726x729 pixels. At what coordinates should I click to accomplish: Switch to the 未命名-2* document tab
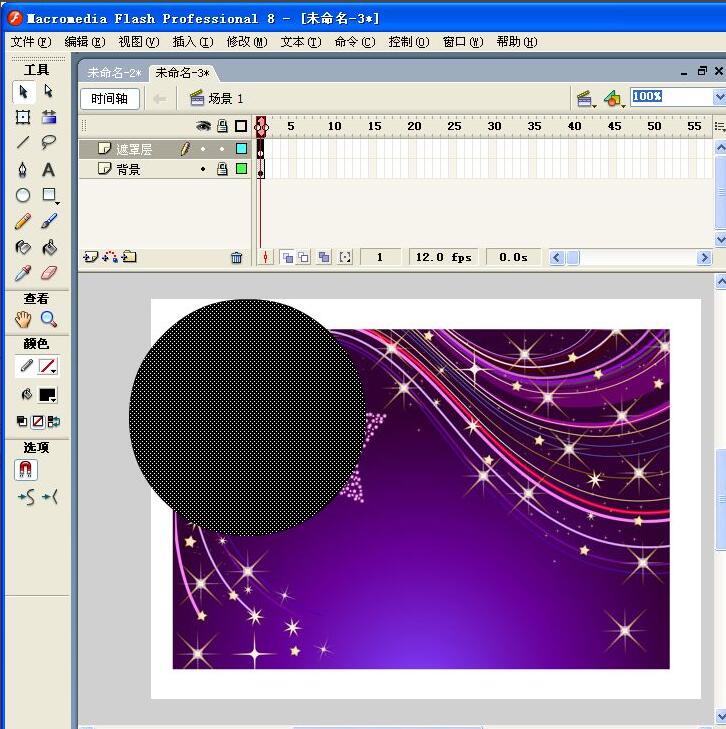coord(114,73)
